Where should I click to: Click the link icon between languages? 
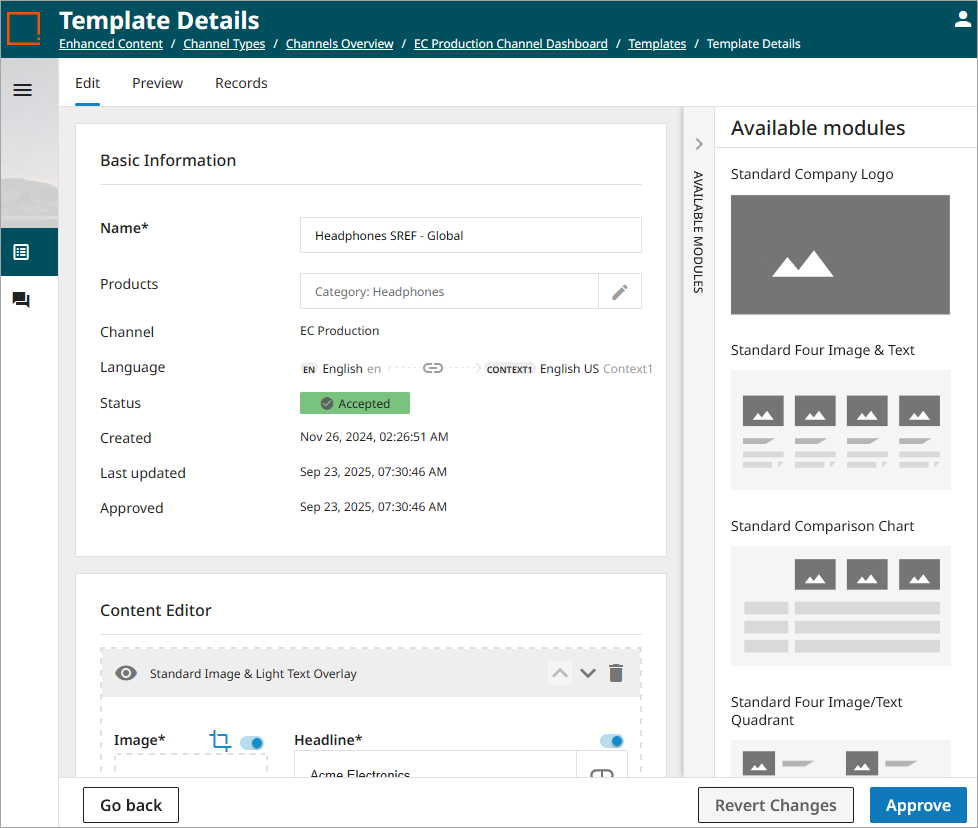click(x=432, y=368)
